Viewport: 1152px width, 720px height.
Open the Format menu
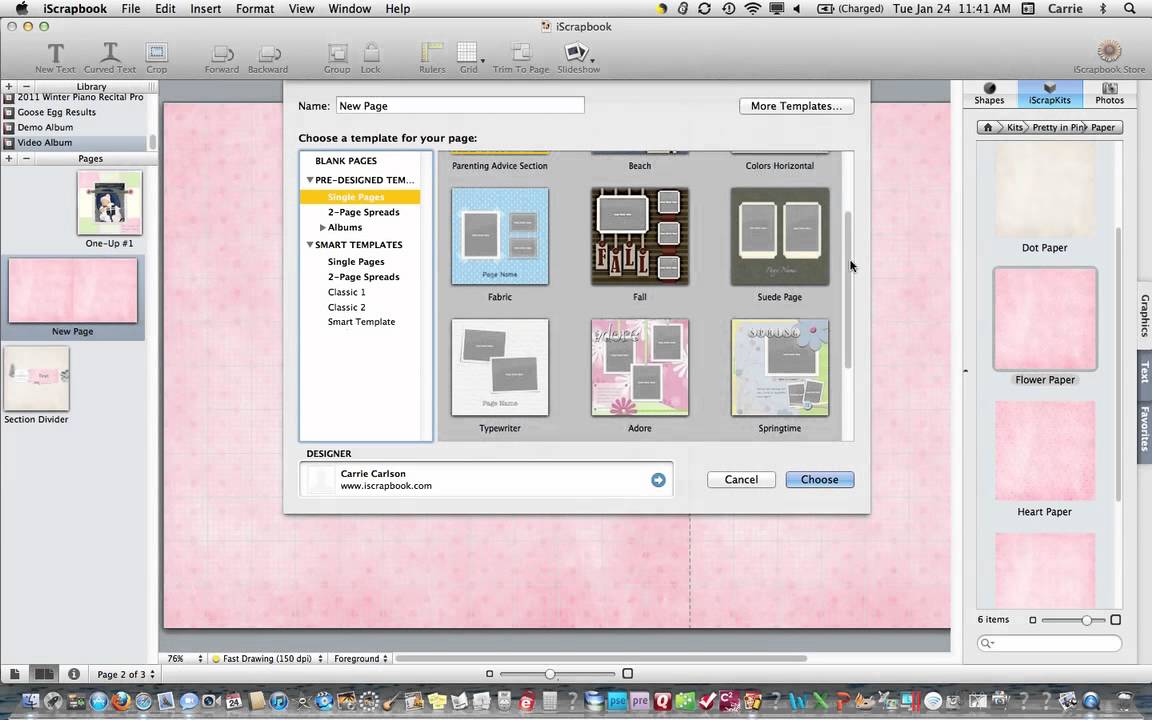coord(255,9)
